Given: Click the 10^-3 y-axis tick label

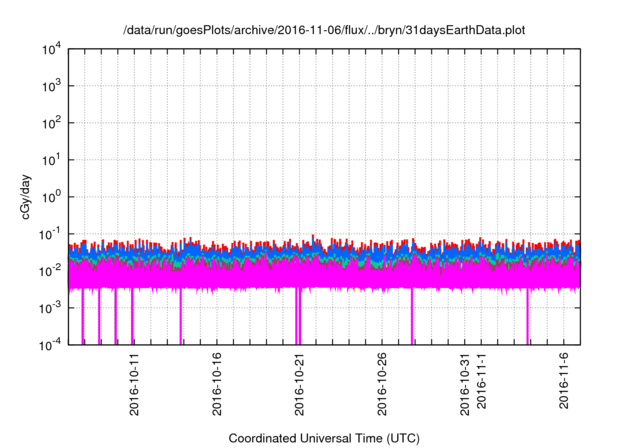Looking at the screenshot, I should pos(51,308).
